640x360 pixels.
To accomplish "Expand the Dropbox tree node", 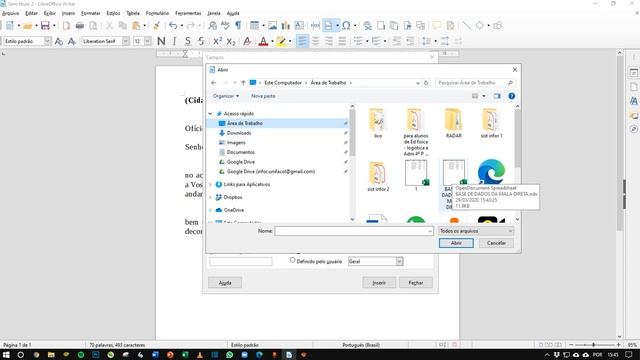I will pos(211,198).
